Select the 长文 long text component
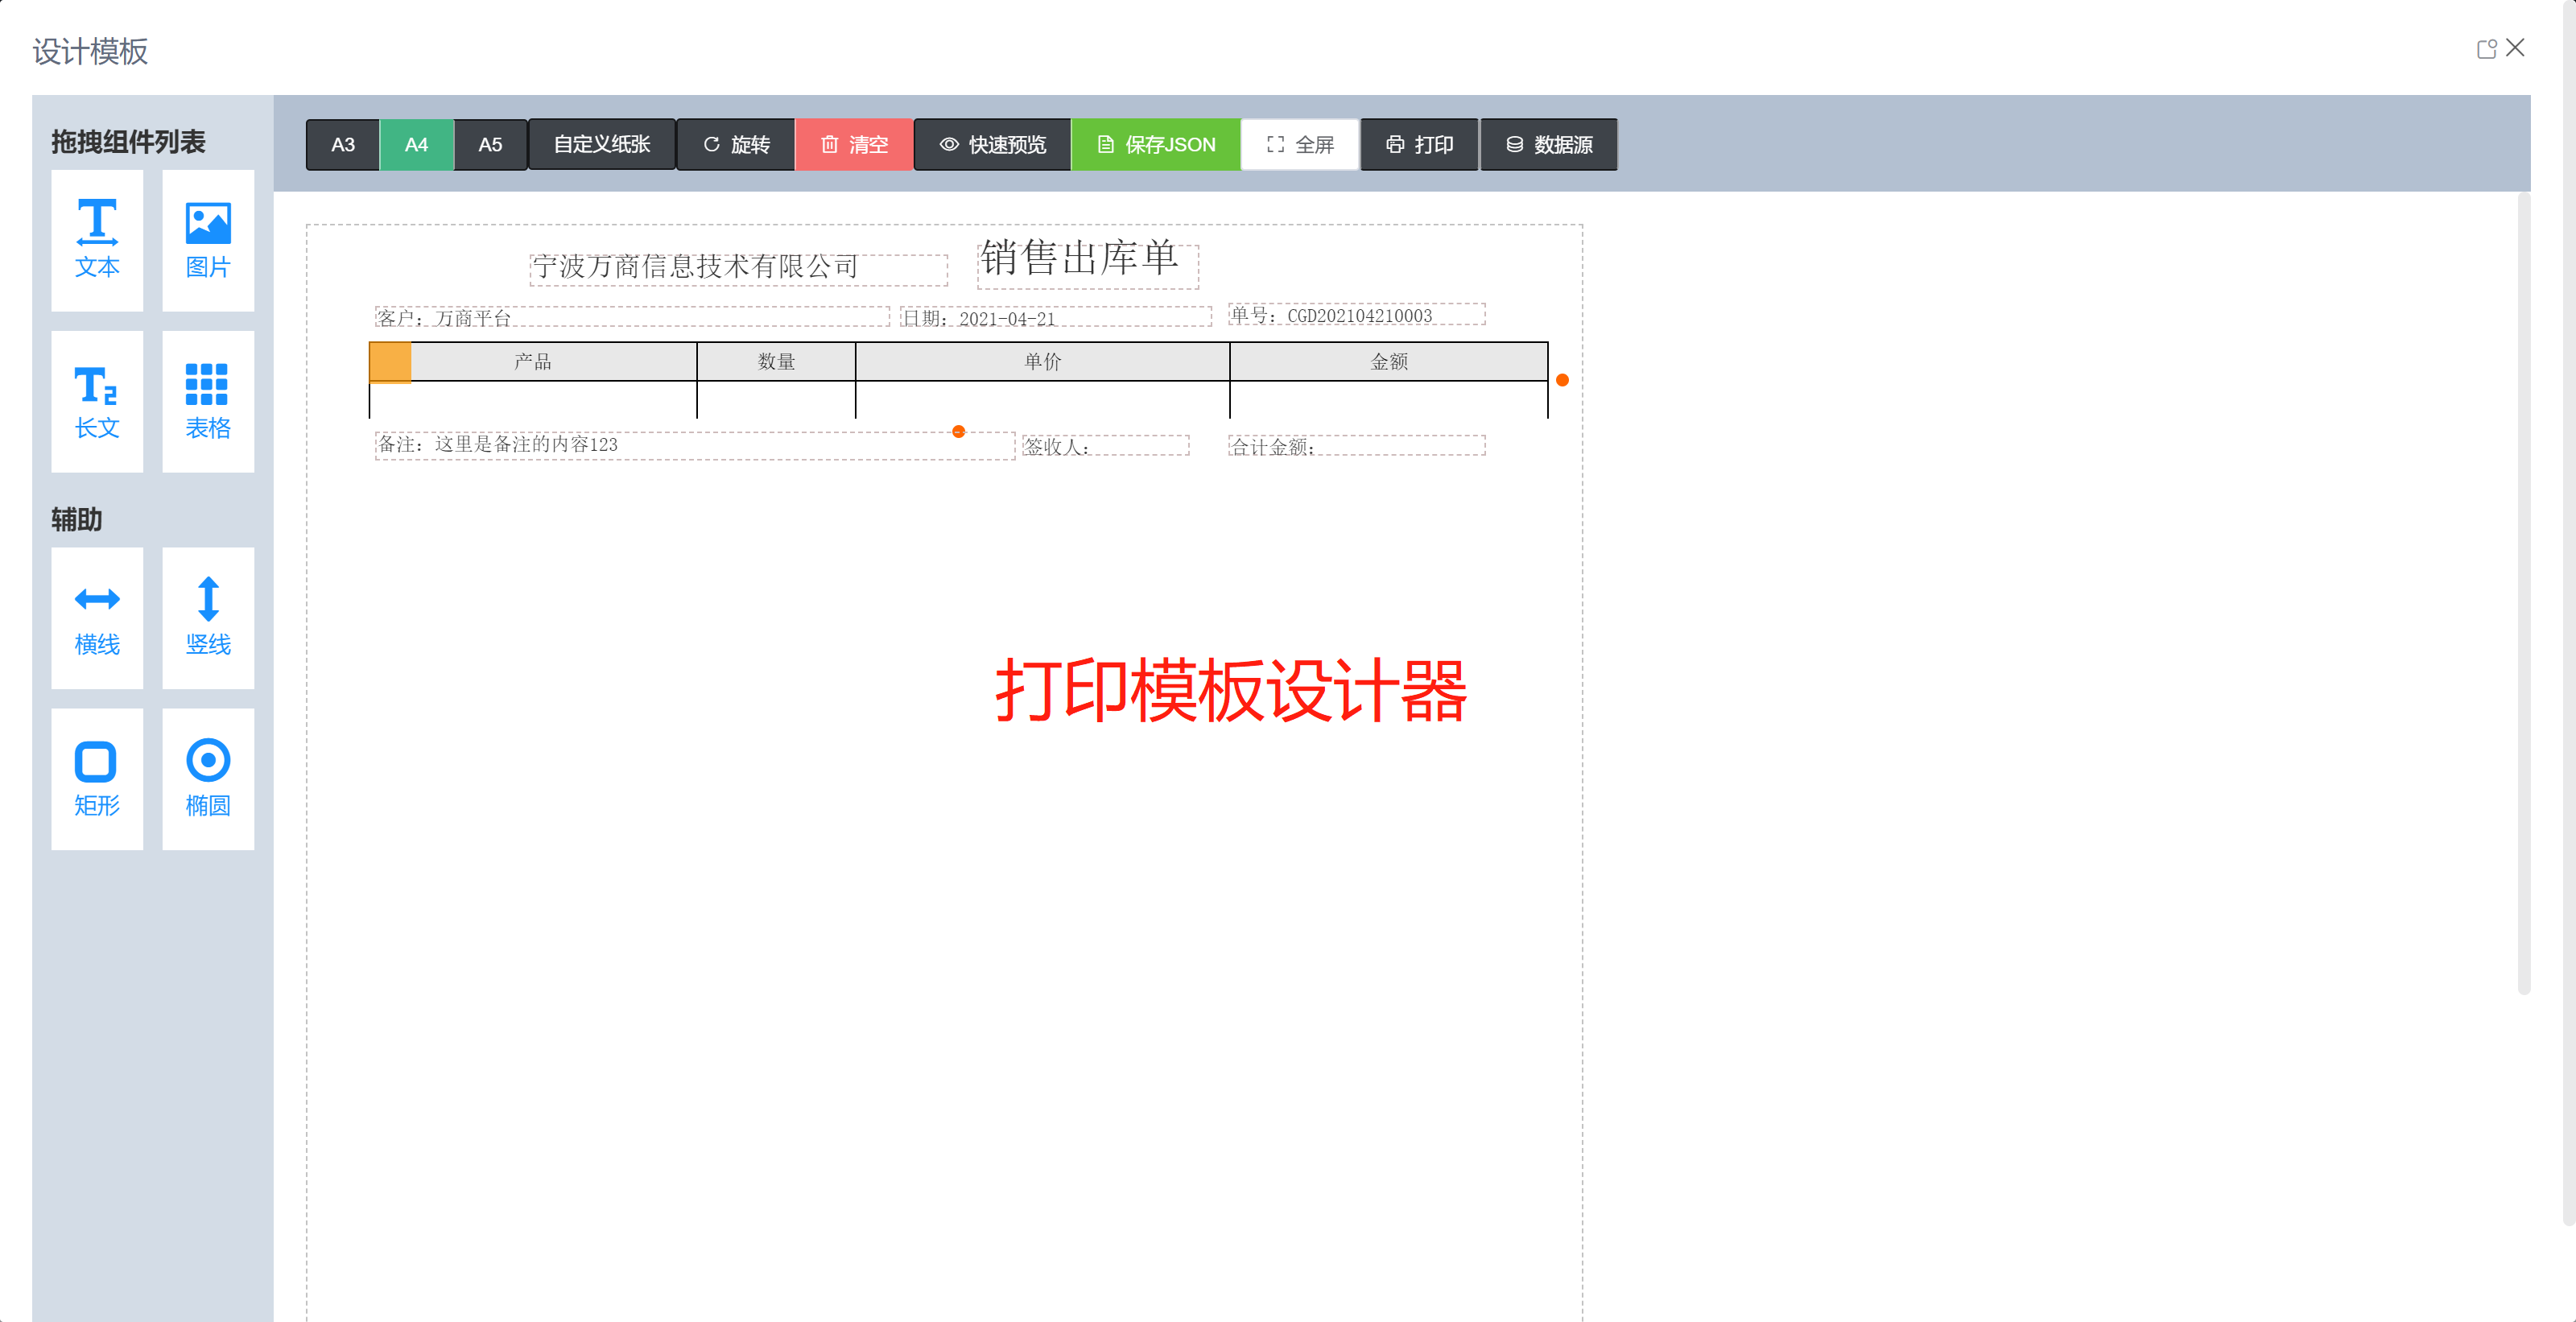The height and width of the screenshot is (1322, 2576). point(97,401)
